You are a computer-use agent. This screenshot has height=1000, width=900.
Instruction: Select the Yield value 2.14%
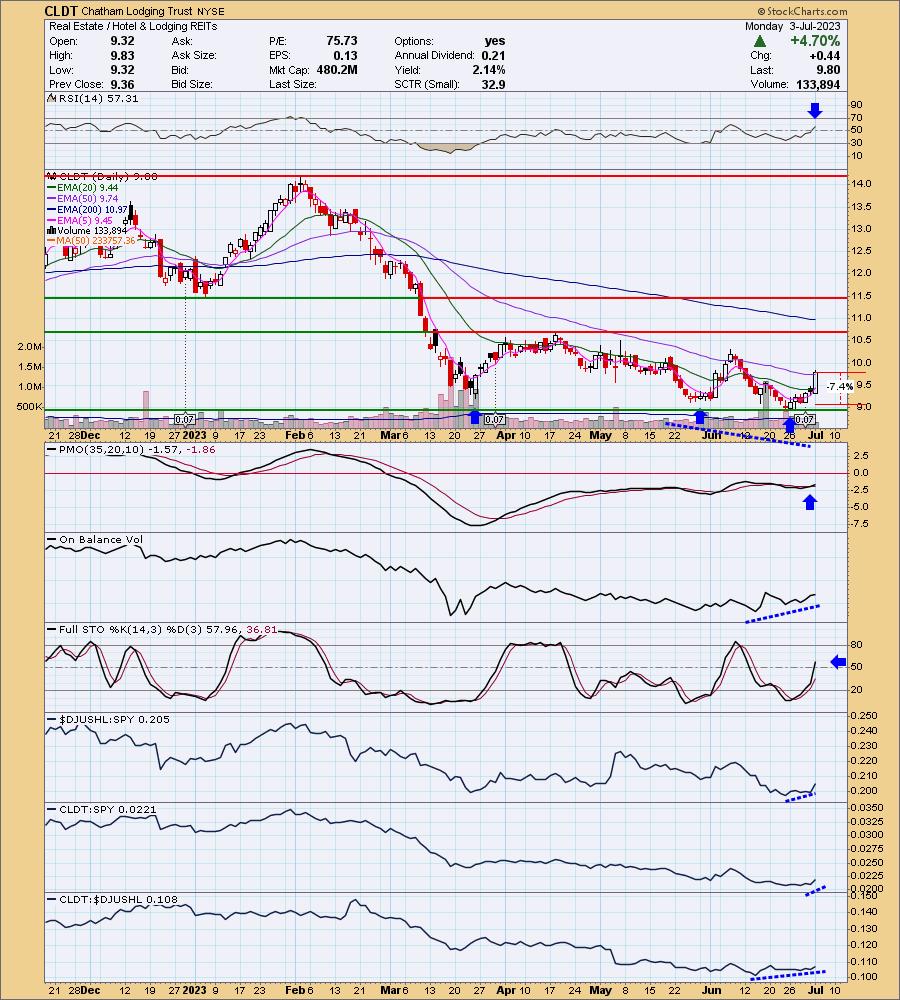coord(489,70)
